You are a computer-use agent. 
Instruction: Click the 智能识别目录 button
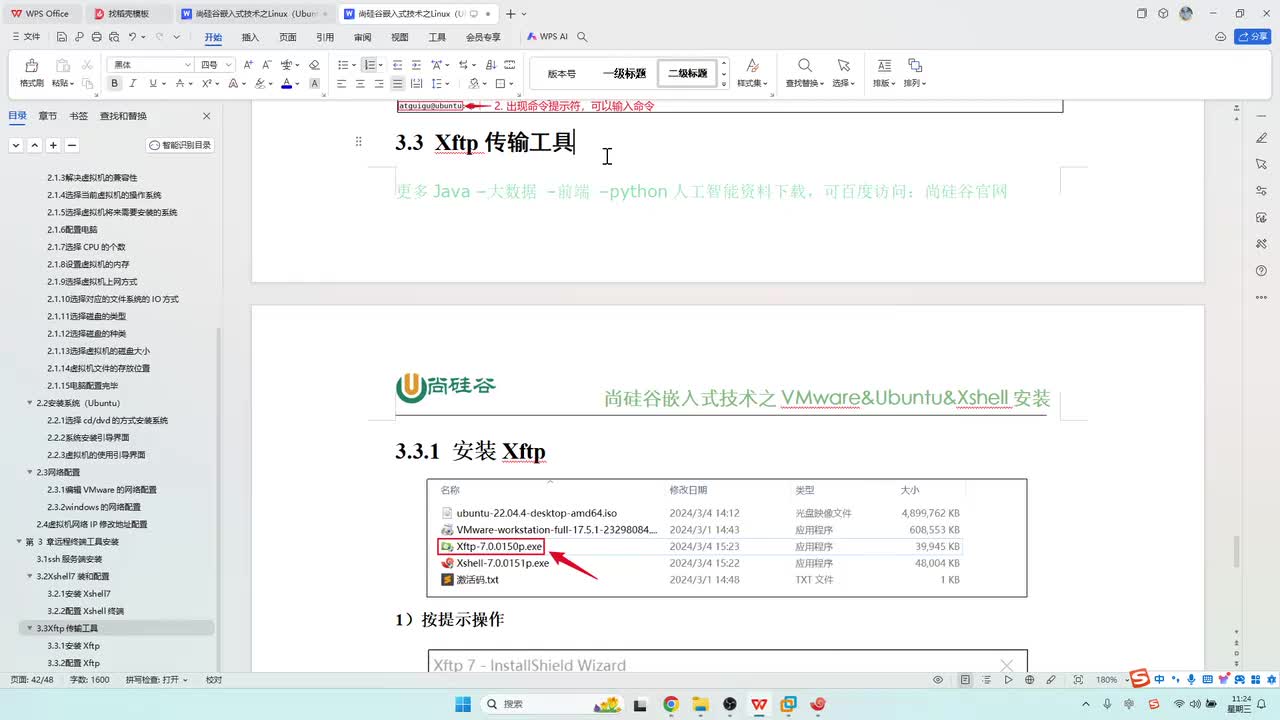click(181, 145)
